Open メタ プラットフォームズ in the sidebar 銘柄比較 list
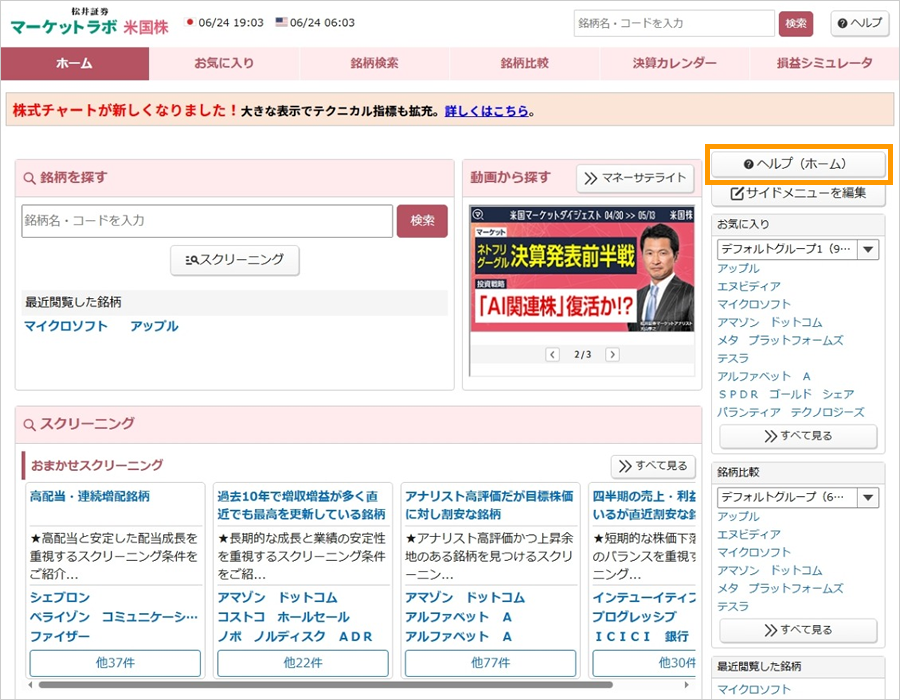 tap(781, 588)
